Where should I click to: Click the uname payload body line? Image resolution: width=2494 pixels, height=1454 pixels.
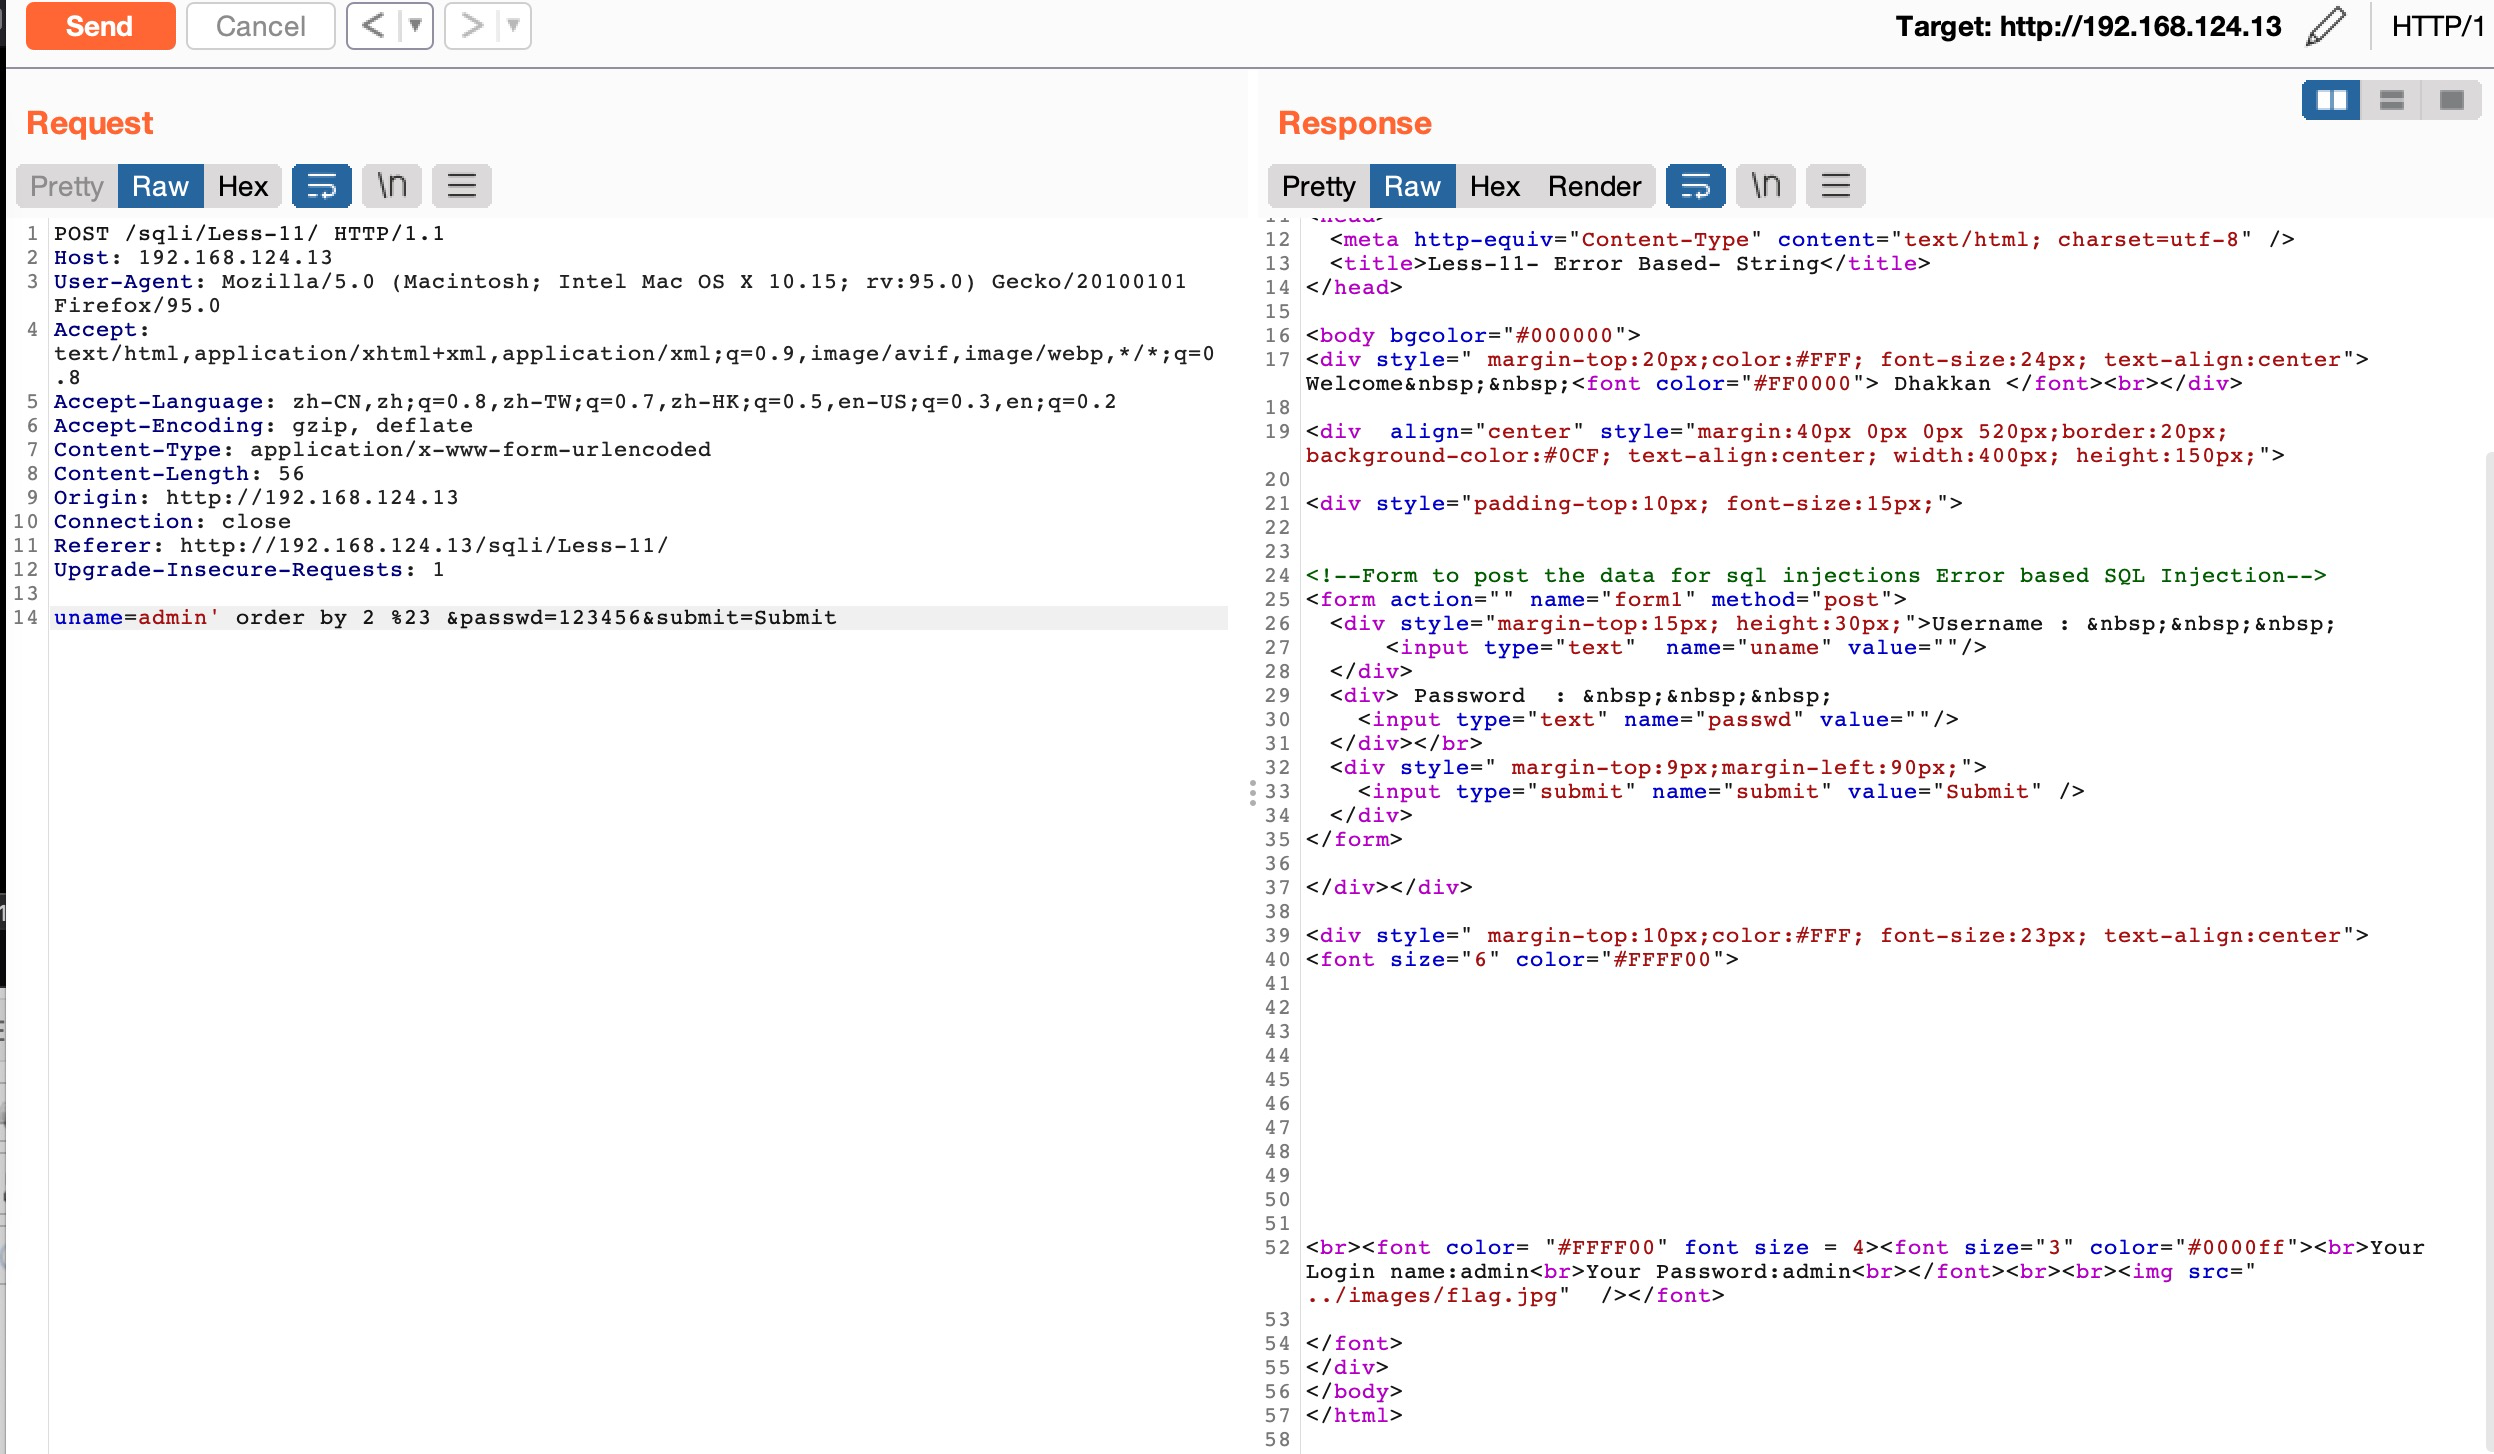[445, 618]
